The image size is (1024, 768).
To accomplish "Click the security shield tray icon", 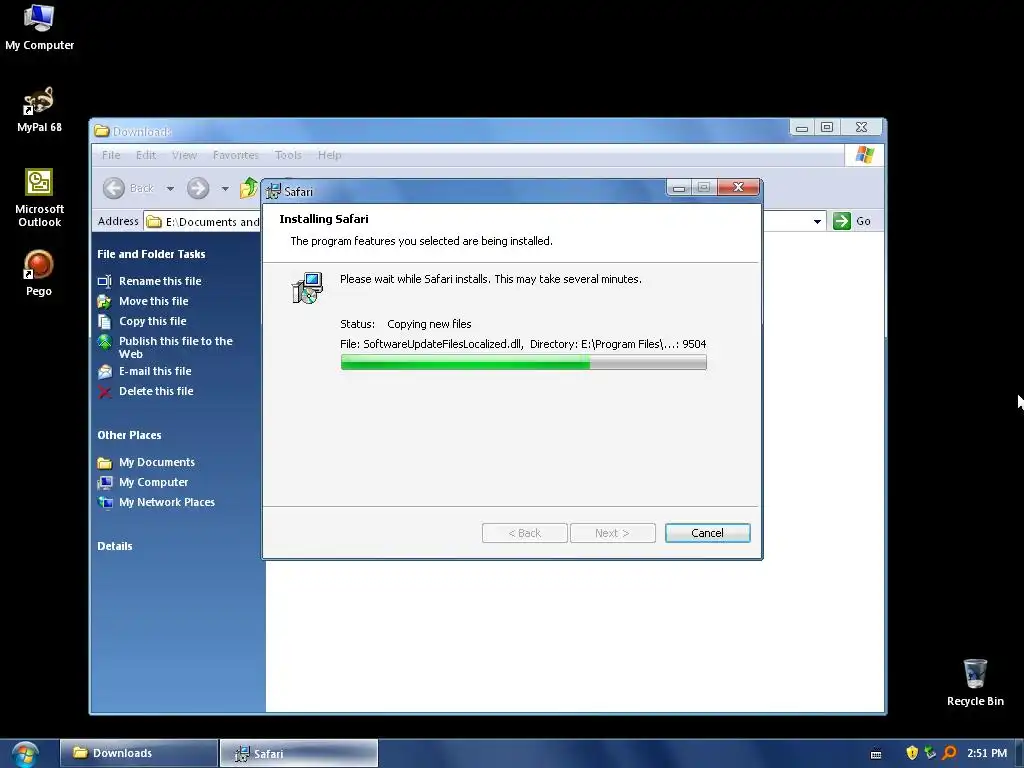I will coord(912,753).
